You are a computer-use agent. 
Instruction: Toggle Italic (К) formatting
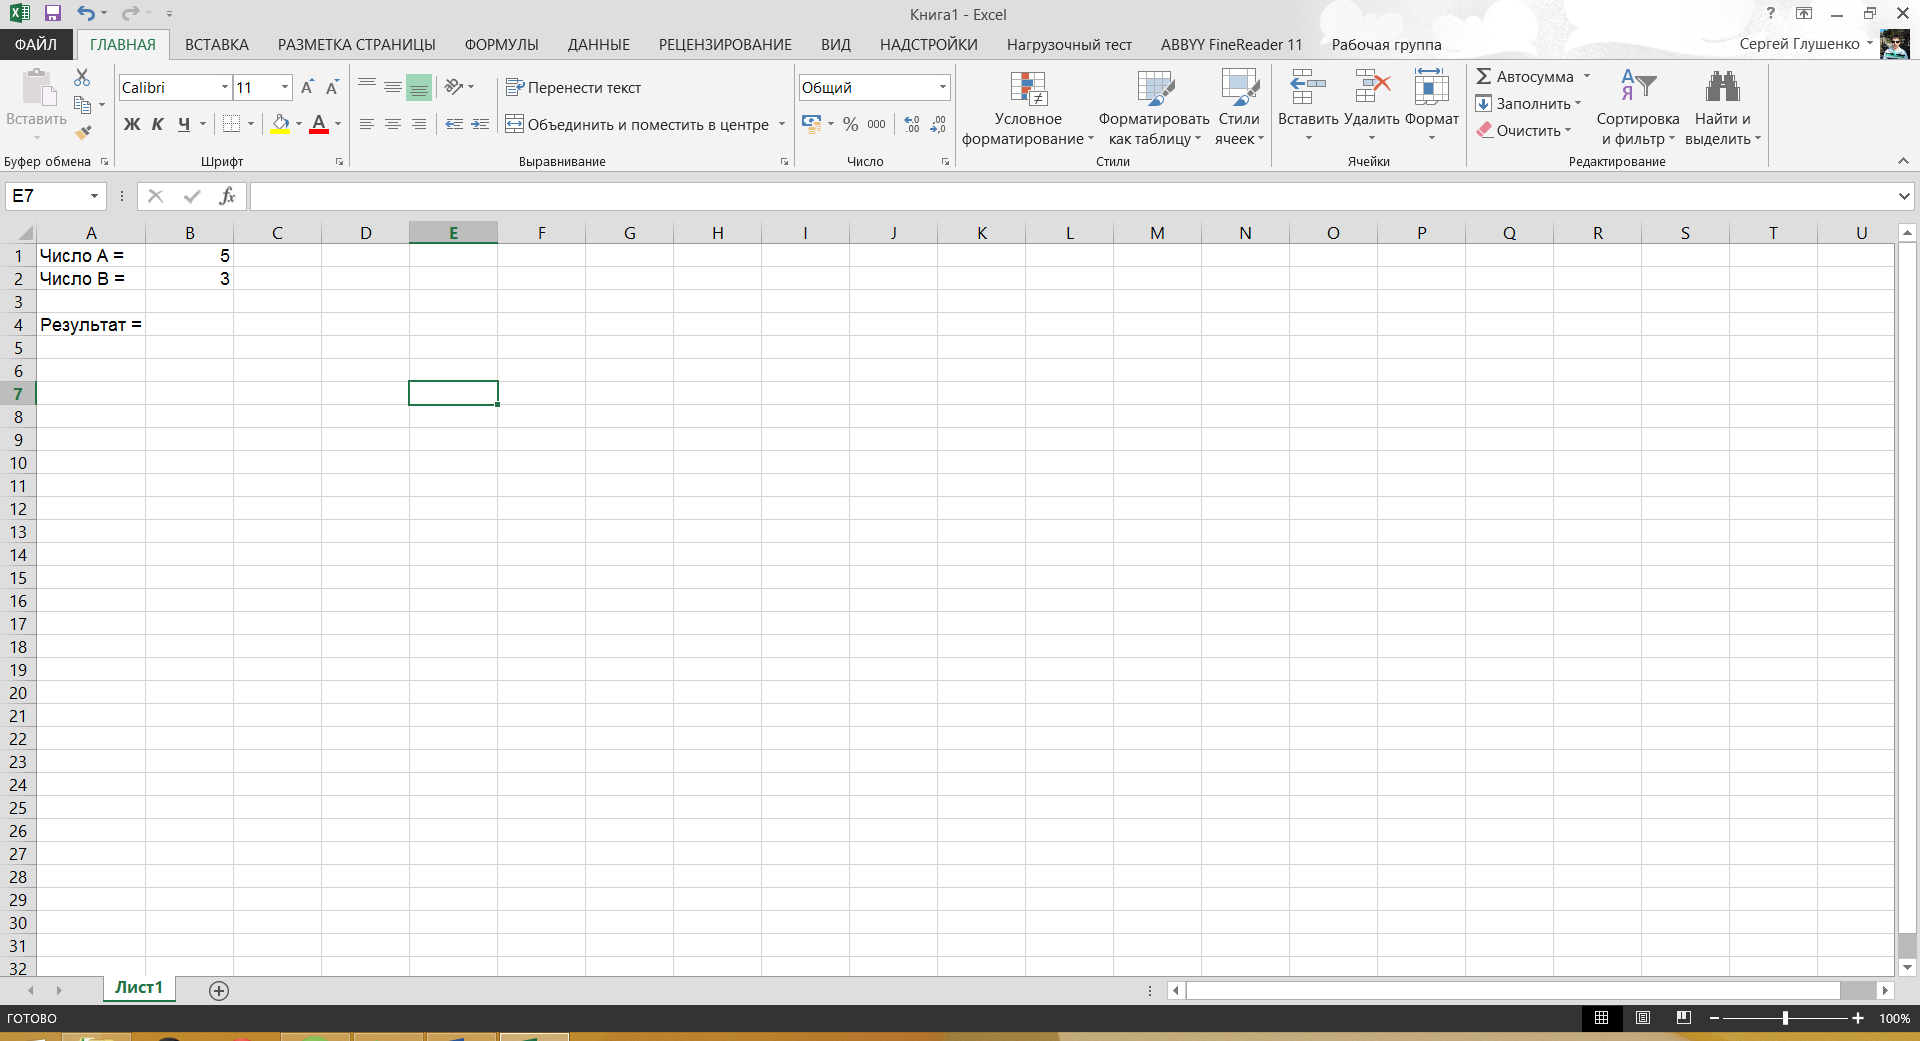coord(158,124)
